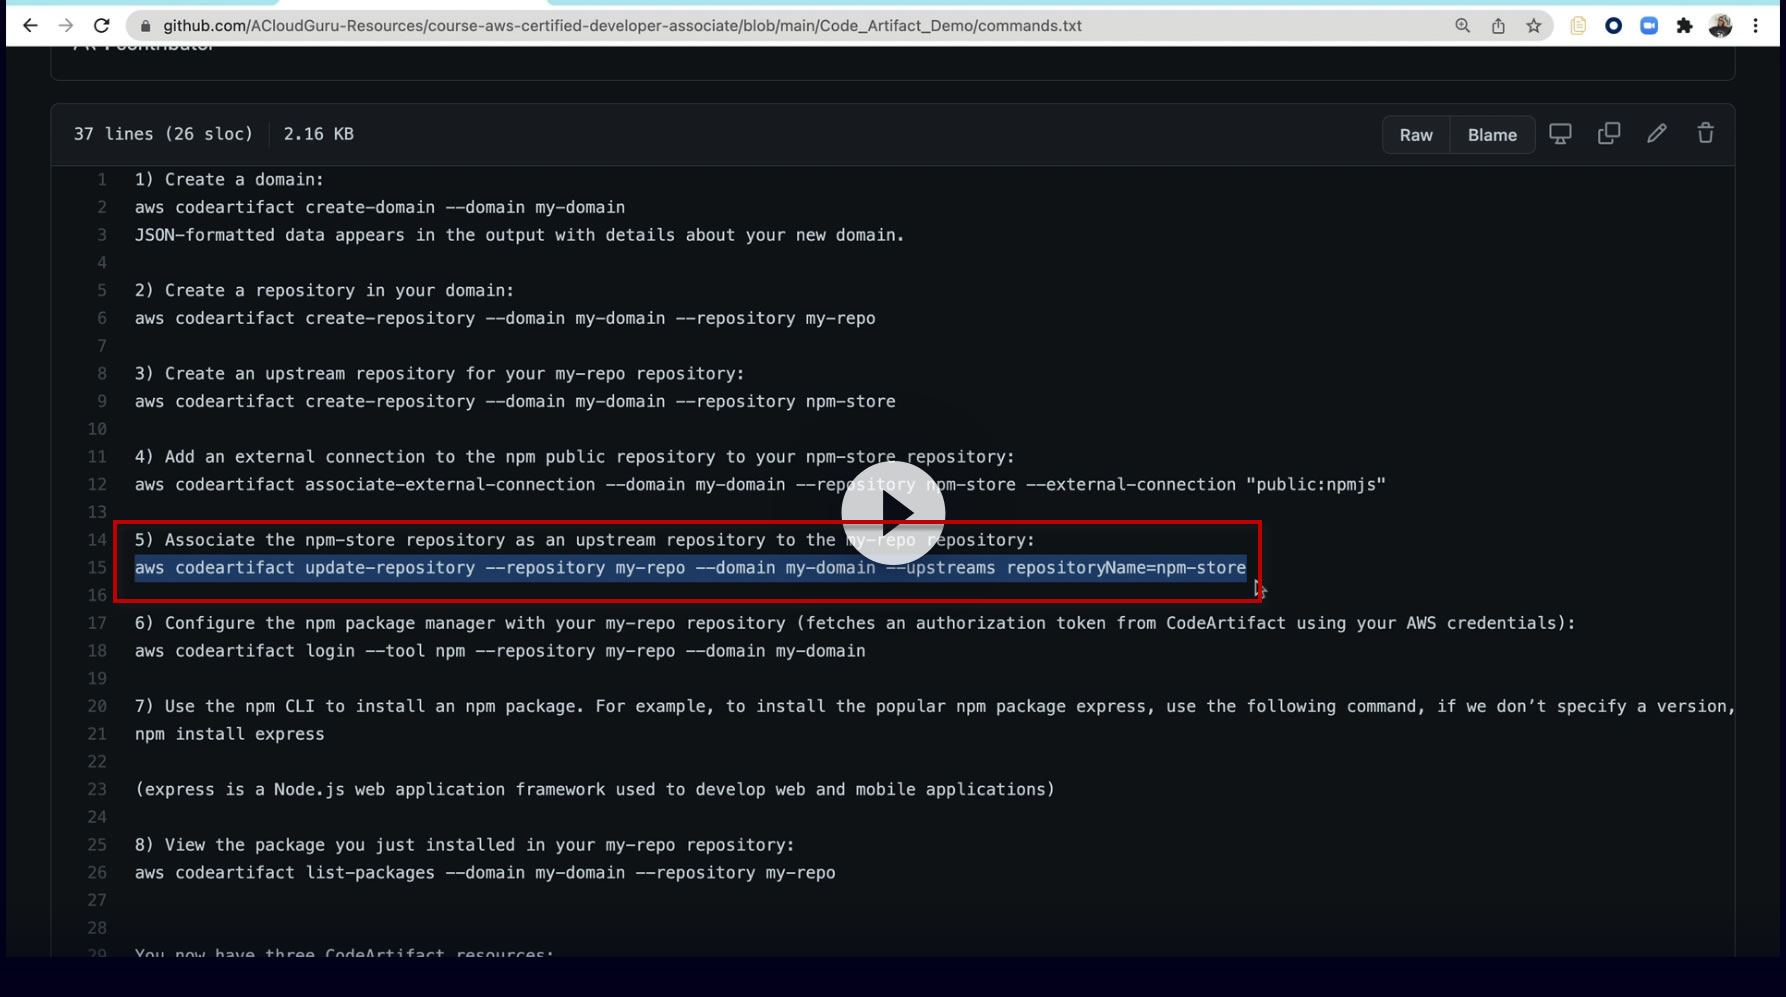Viewport: 1786px width, 997px height.
Task: Share this page using the share icon
Action: (1498, 26)
